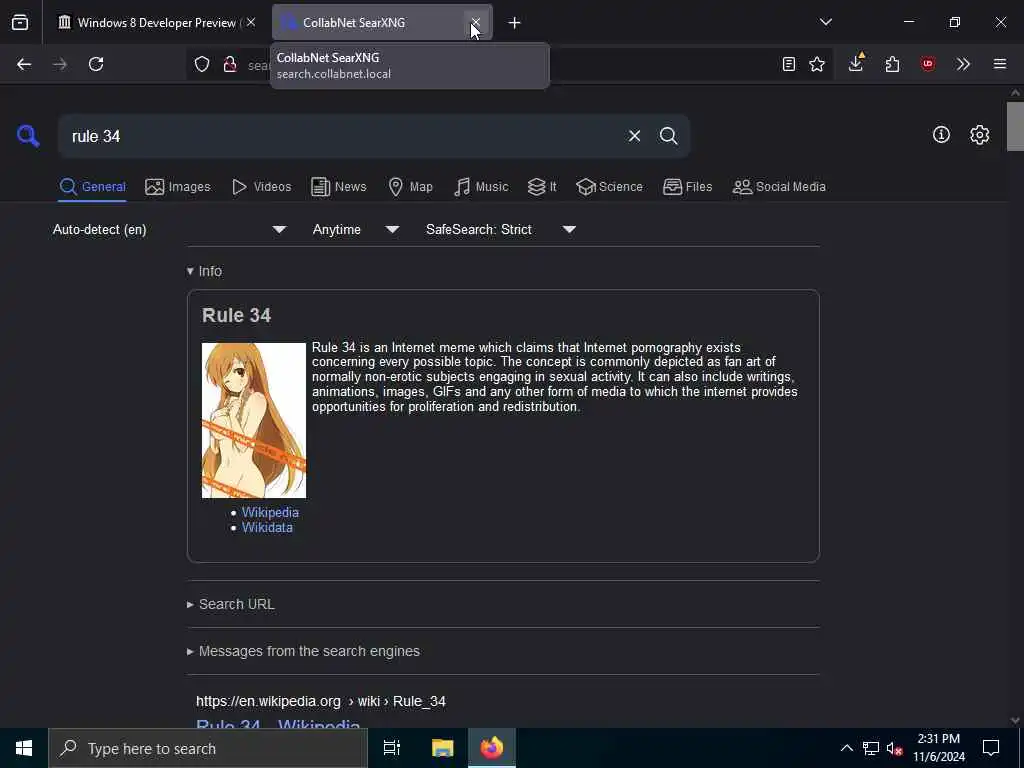Select the News search category
The height and width of the screenshot is (768, 1024).
point(338,187)
